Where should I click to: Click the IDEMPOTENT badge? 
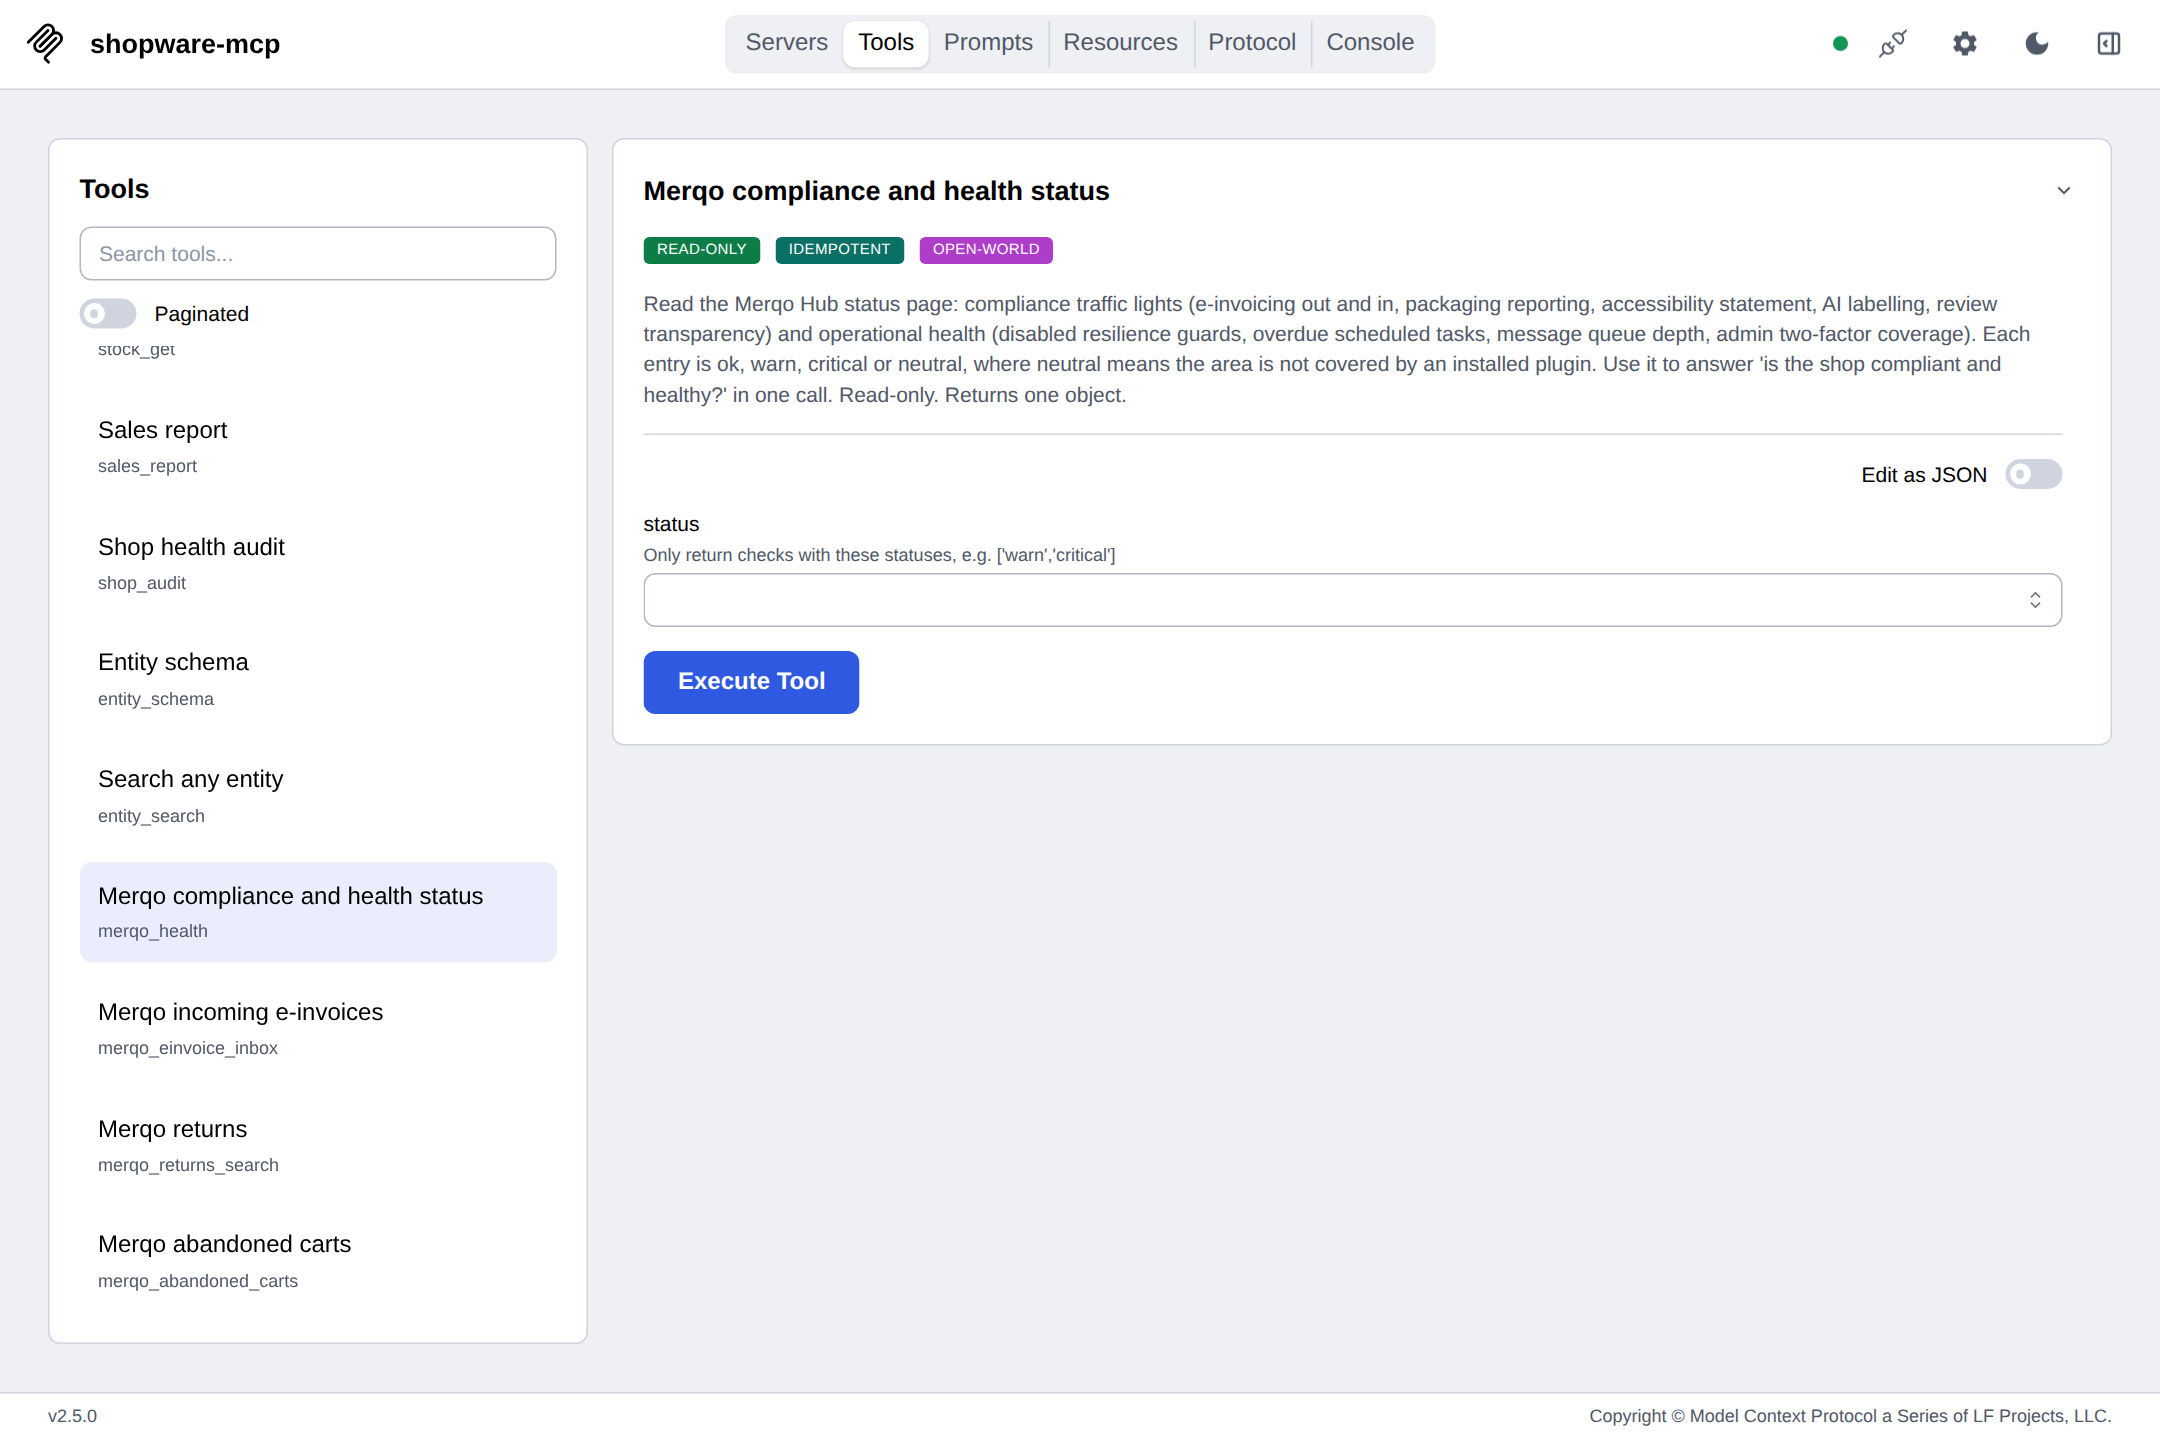point(839,250)
